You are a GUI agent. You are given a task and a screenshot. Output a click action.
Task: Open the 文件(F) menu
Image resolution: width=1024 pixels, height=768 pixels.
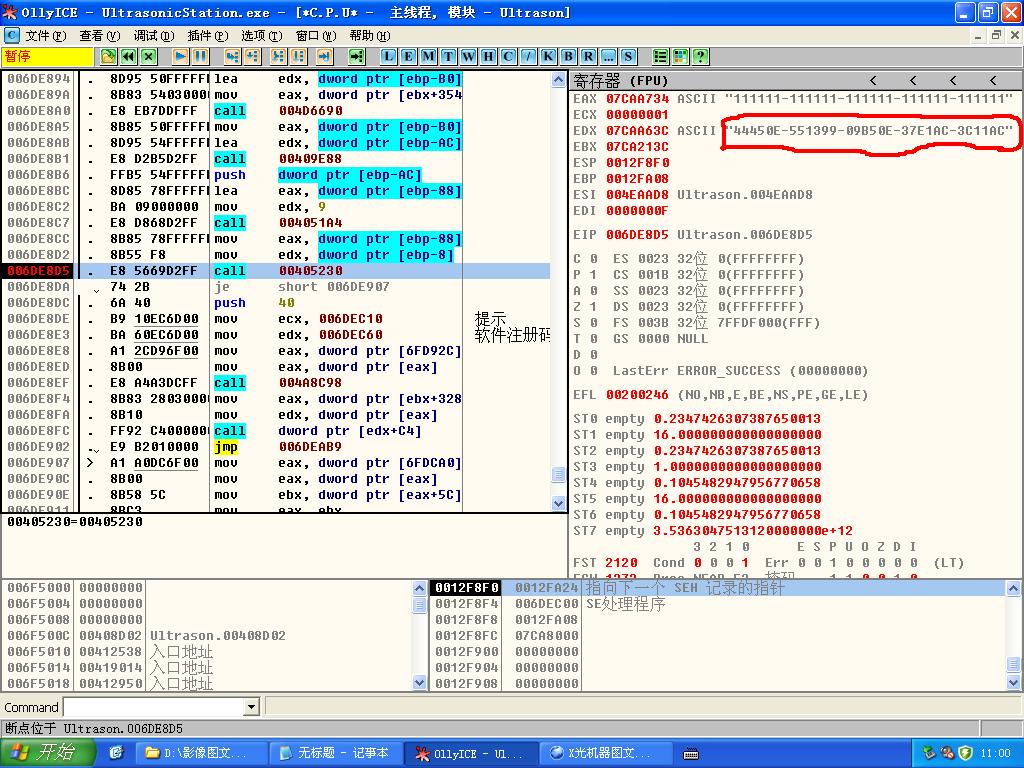tap(46, 36)
